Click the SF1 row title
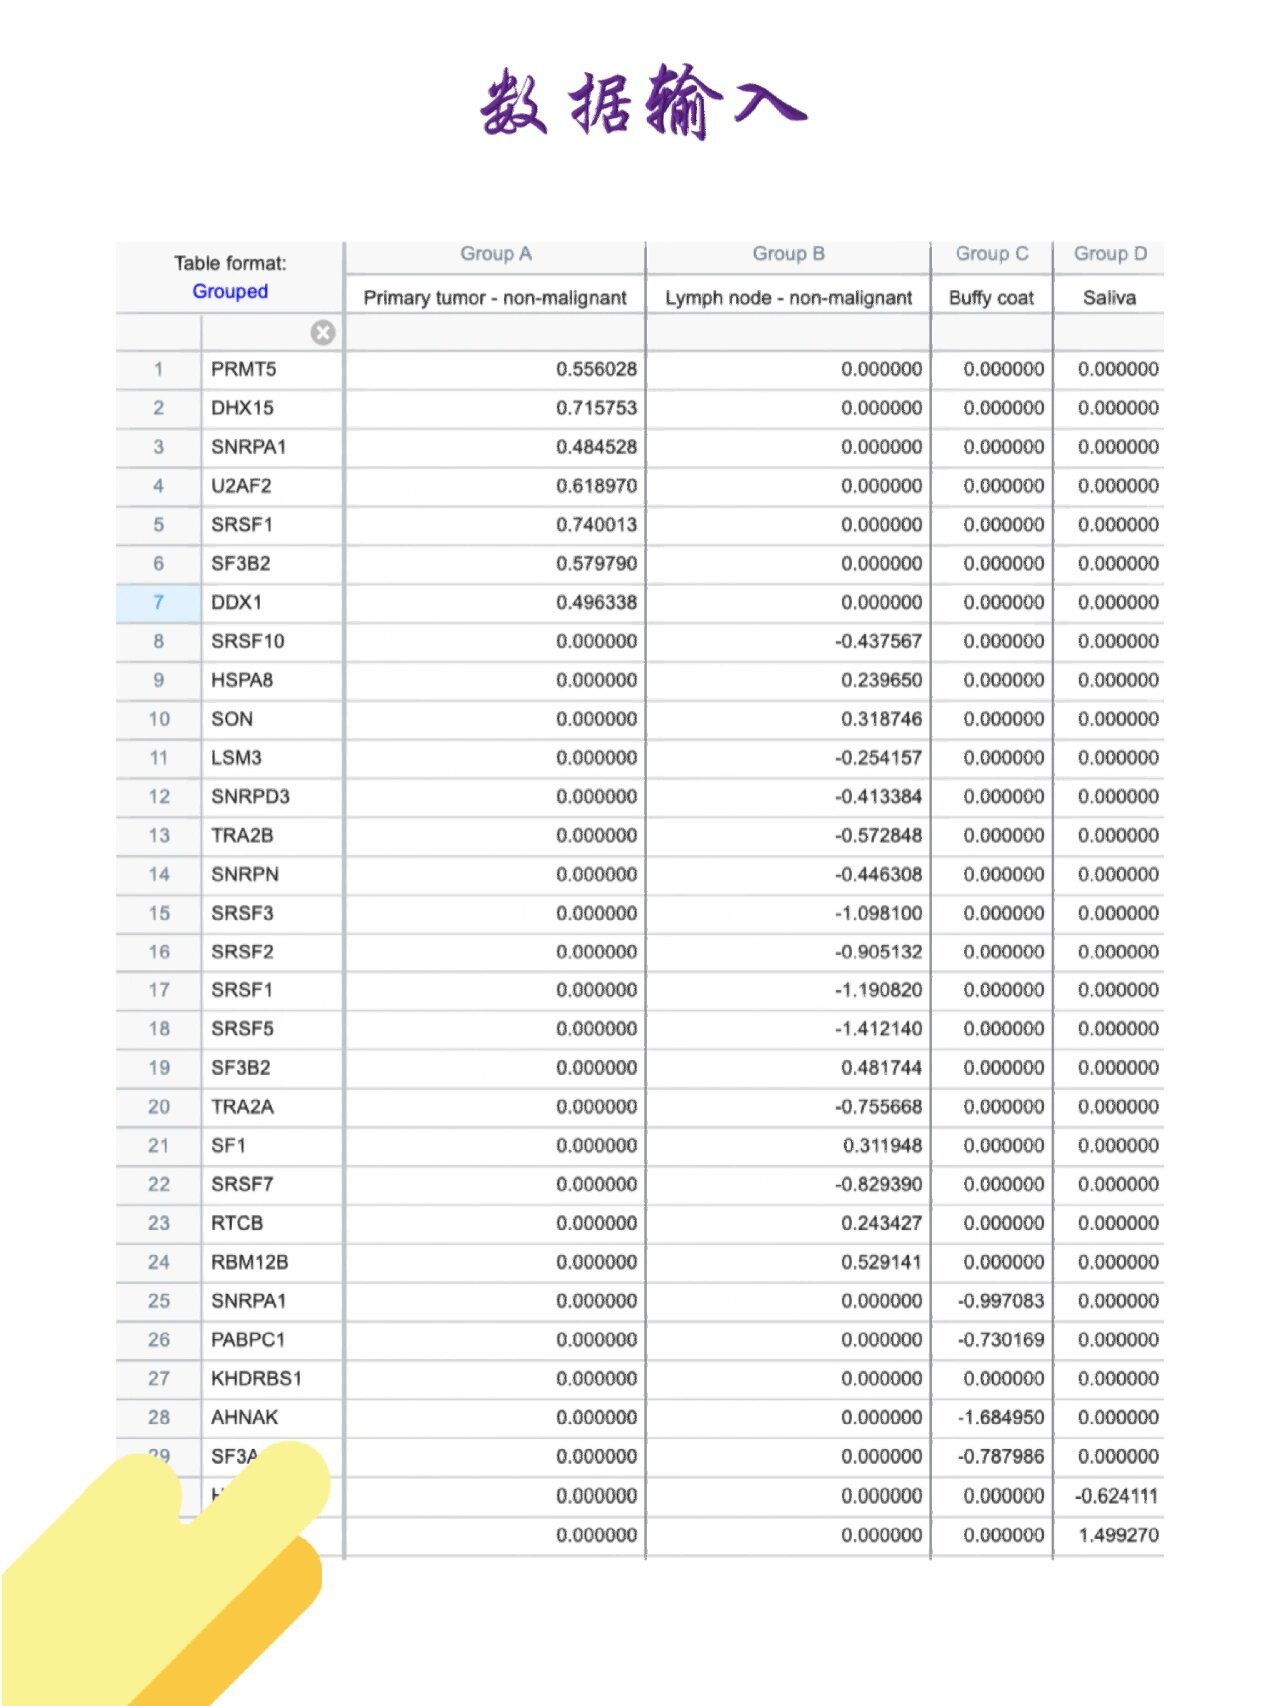This screenshot has height=1706, width=1280. tap(228, 1146)
